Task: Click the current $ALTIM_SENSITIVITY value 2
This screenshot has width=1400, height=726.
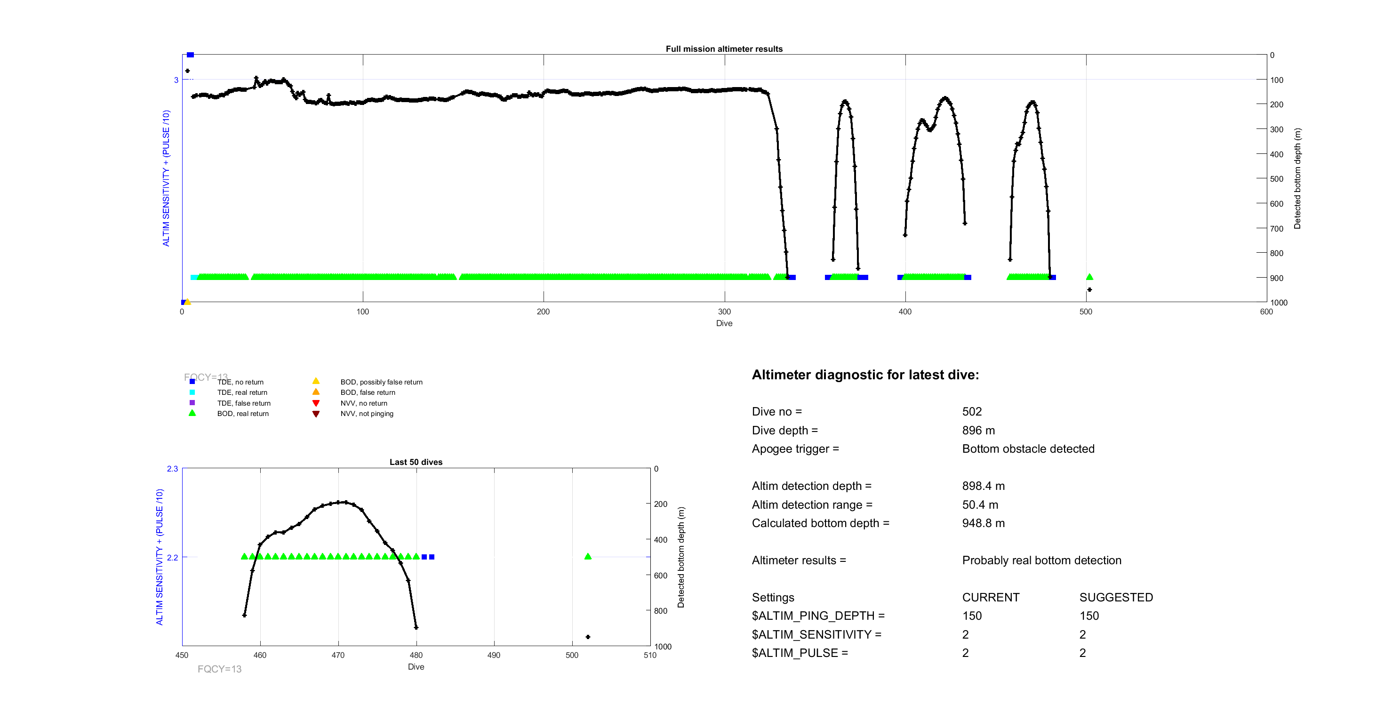Action: coord(966,635)
